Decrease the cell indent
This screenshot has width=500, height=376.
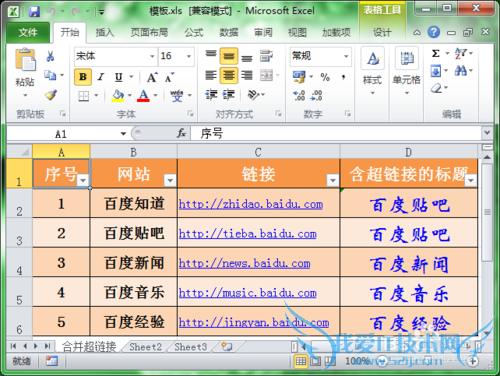tap(211, 95)
